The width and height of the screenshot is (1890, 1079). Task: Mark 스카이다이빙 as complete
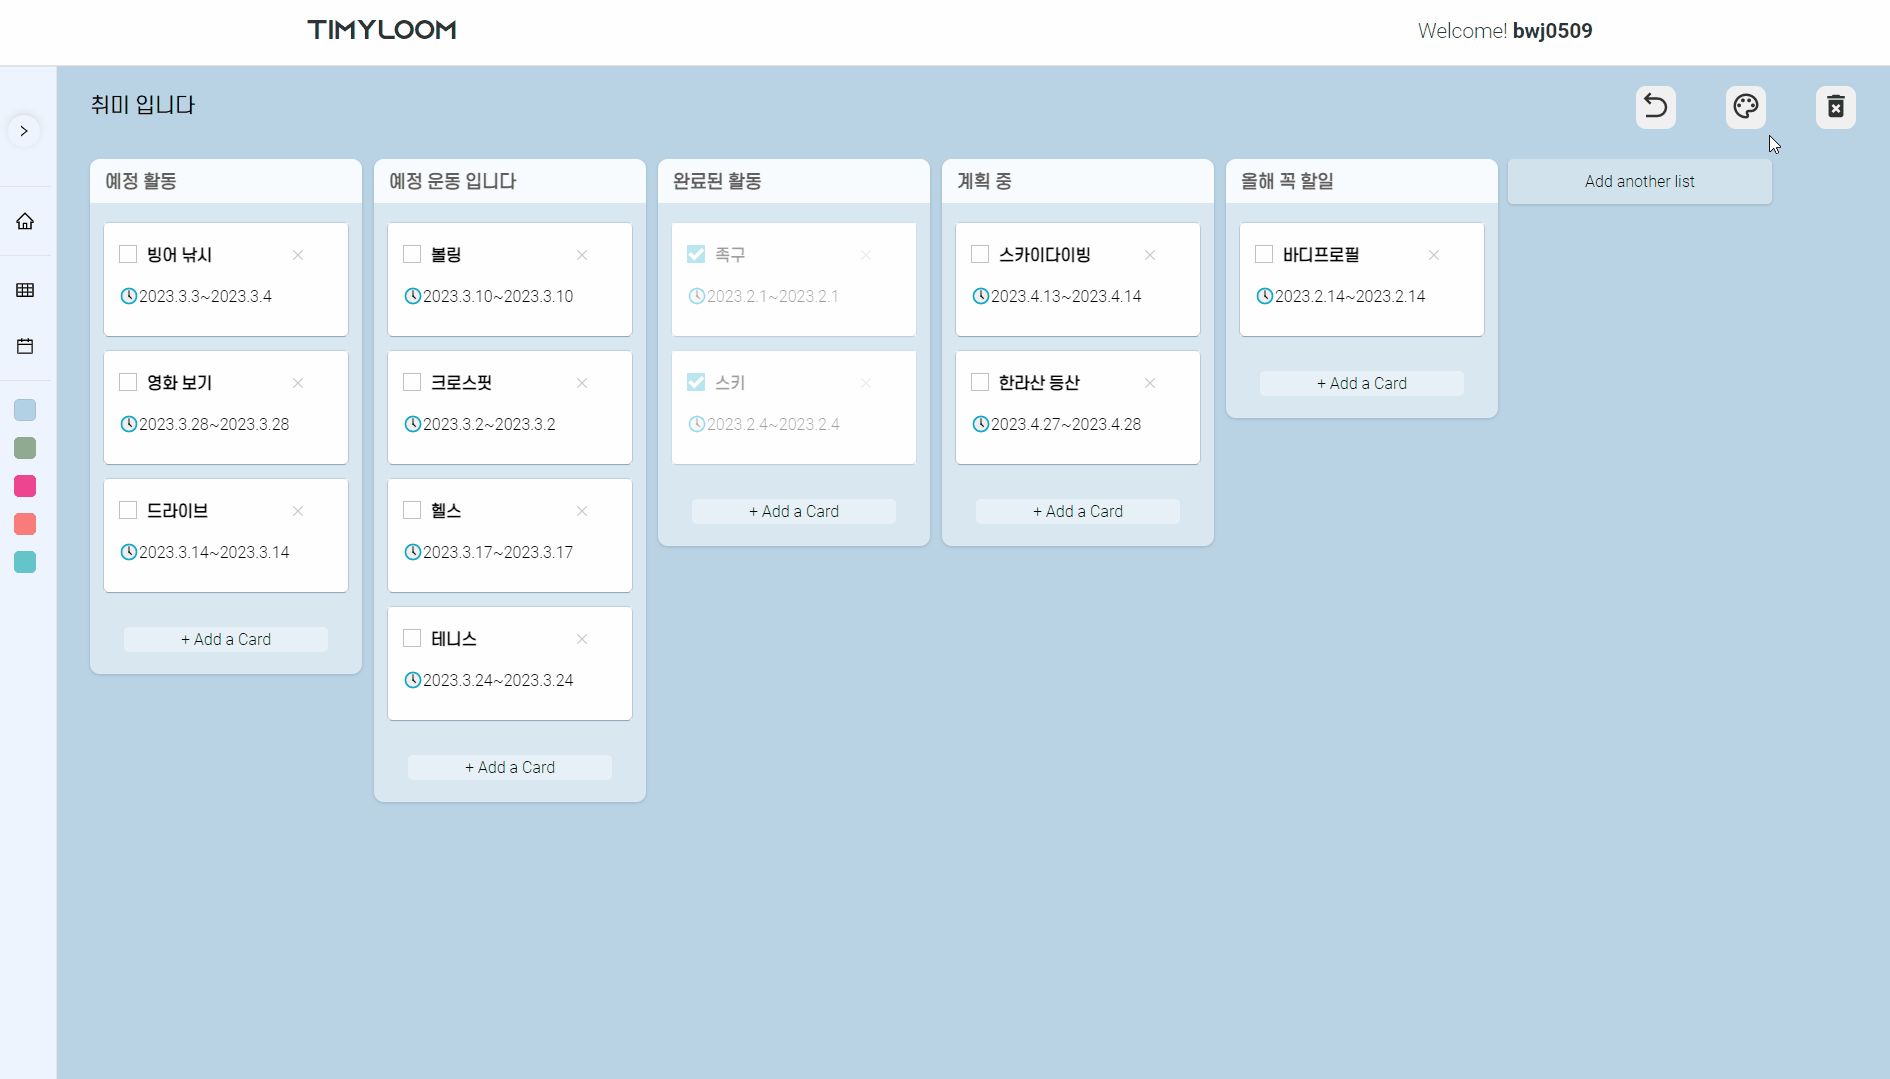(x=979, y=254)
